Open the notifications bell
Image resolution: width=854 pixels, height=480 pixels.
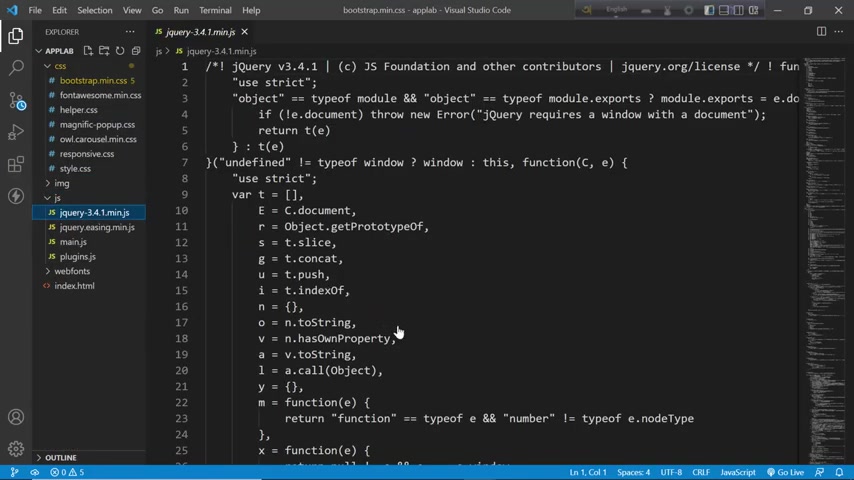[839, 472]
